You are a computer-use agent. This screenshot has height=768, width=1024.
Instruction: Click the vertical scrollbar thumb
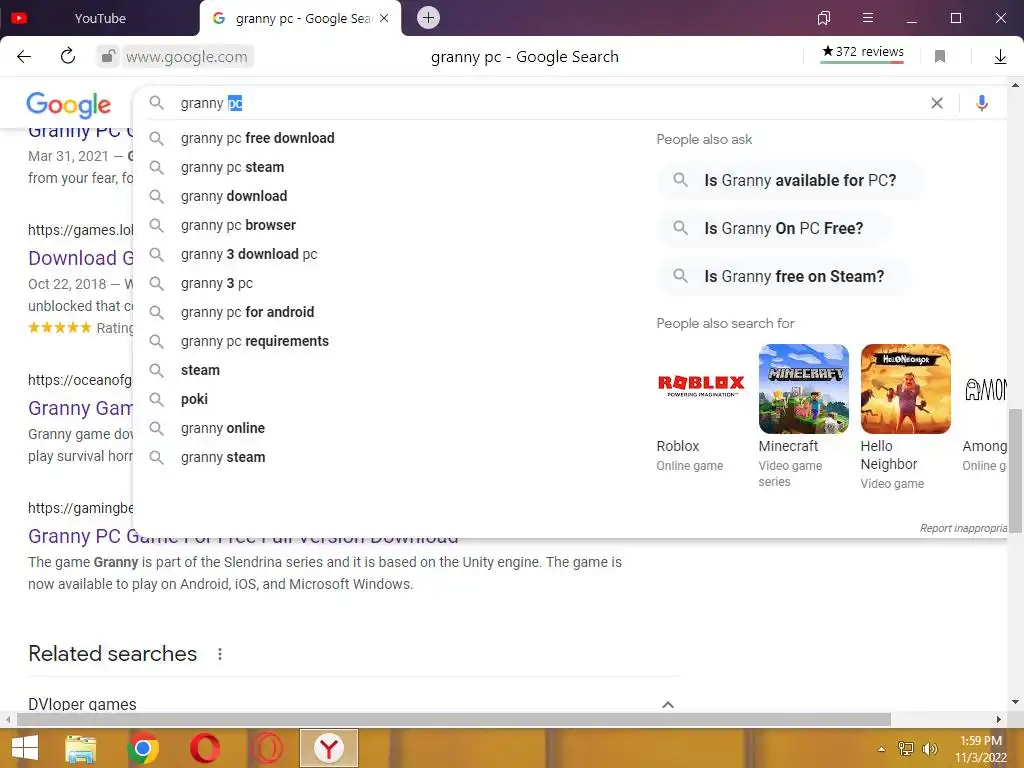(1015, 472)
